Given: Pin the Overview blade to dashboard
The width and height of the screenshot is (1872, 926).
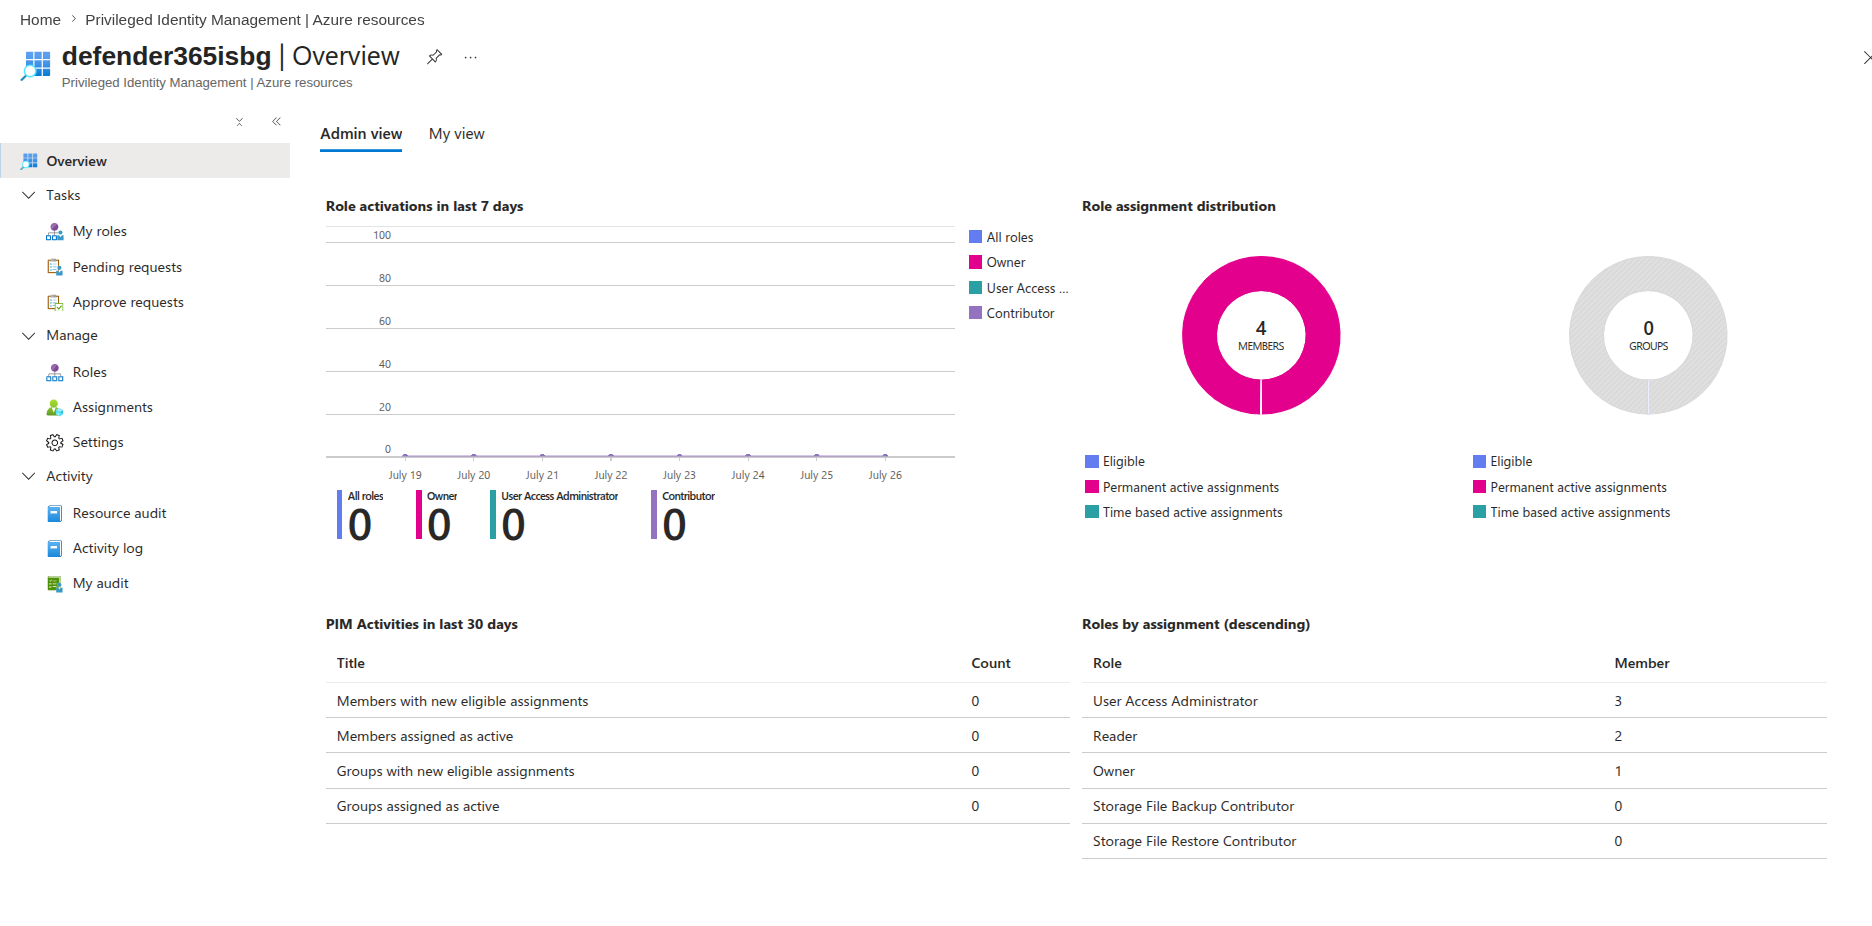Looking at the screenshot, I should pos(434,57).
